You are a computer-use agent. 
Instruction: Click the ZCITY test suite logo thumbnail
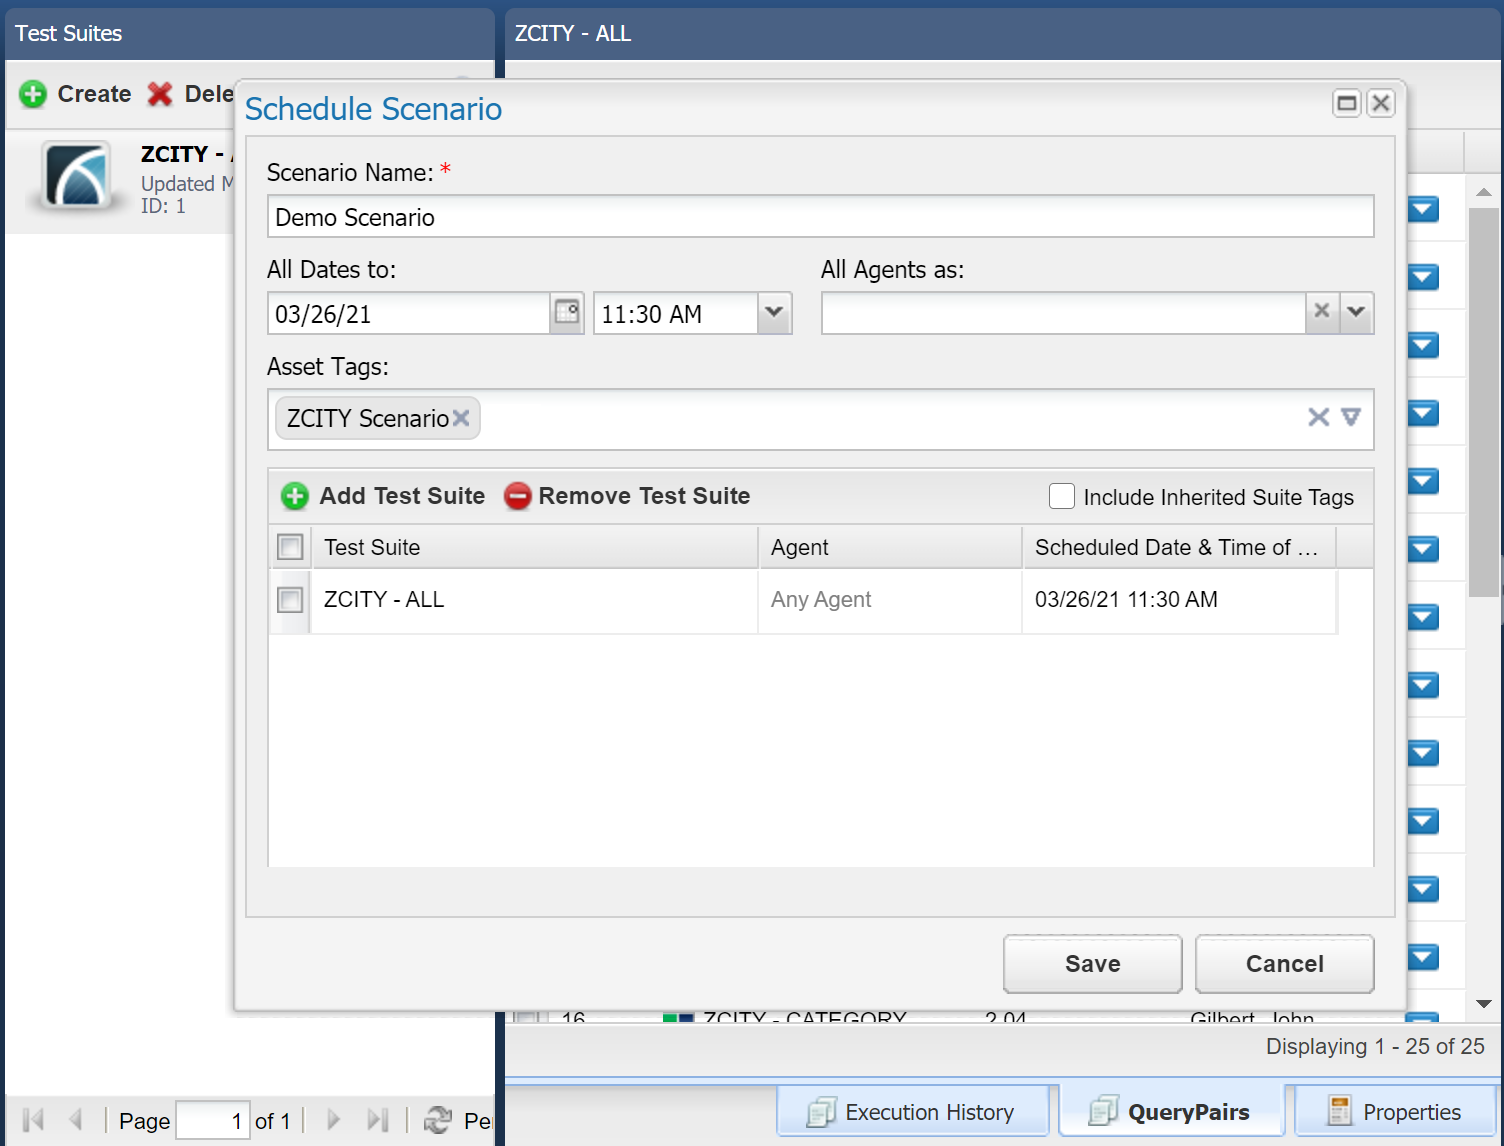(76, 176)
